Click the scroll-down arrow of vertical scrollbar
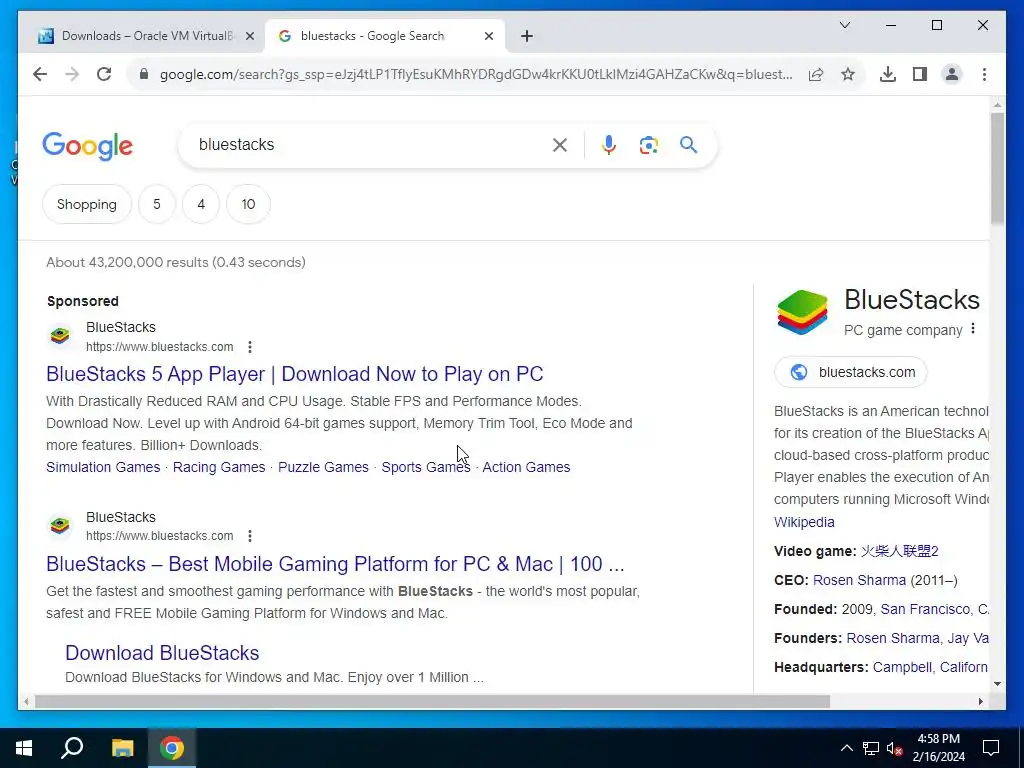 pos(997,684)
